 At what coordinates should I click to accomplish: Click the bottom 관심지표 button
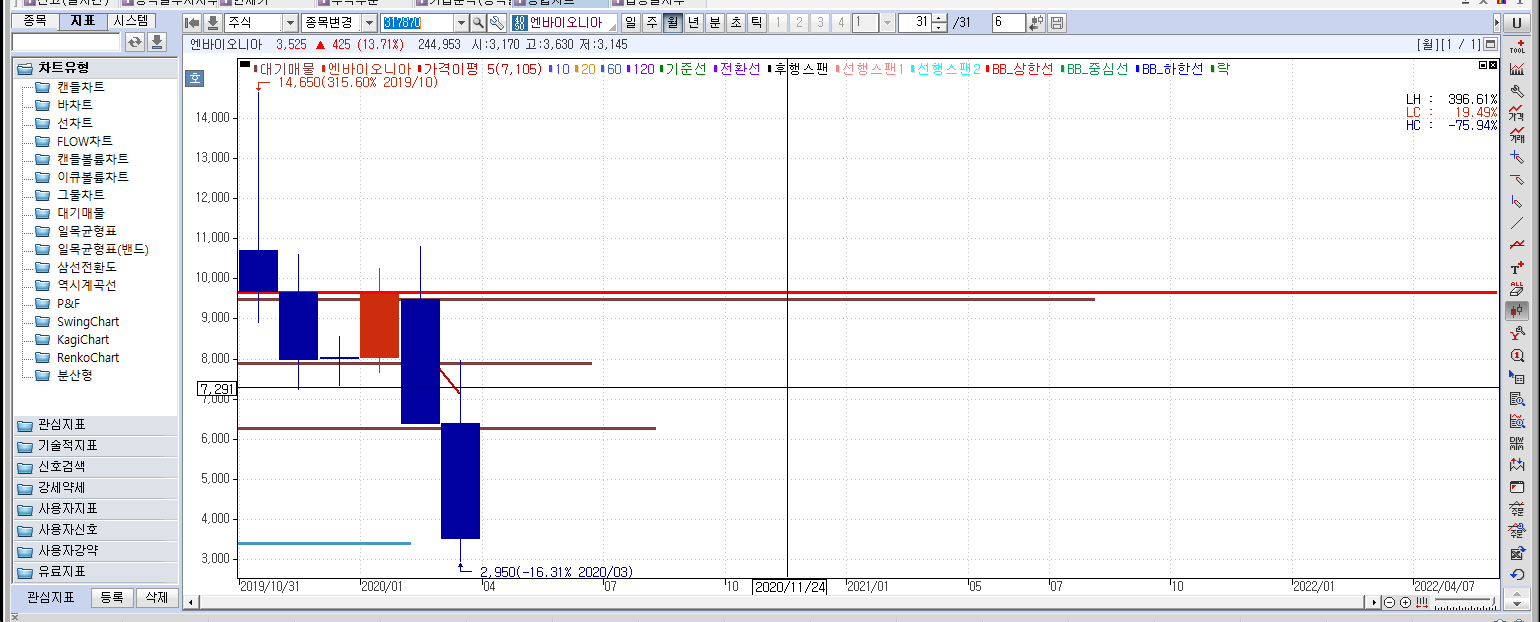pyautogui.click(x=50, y=598)
